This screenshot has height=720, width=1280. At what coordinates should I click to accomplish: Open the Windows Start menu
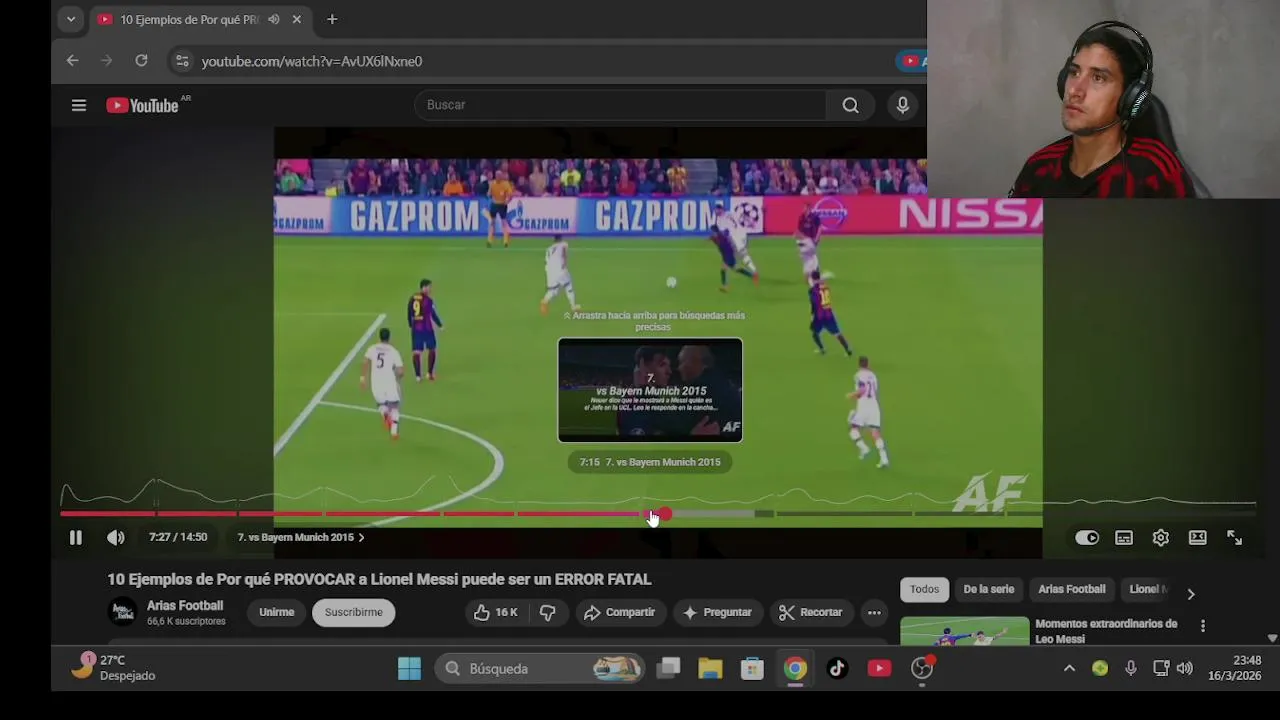point(409,669)
